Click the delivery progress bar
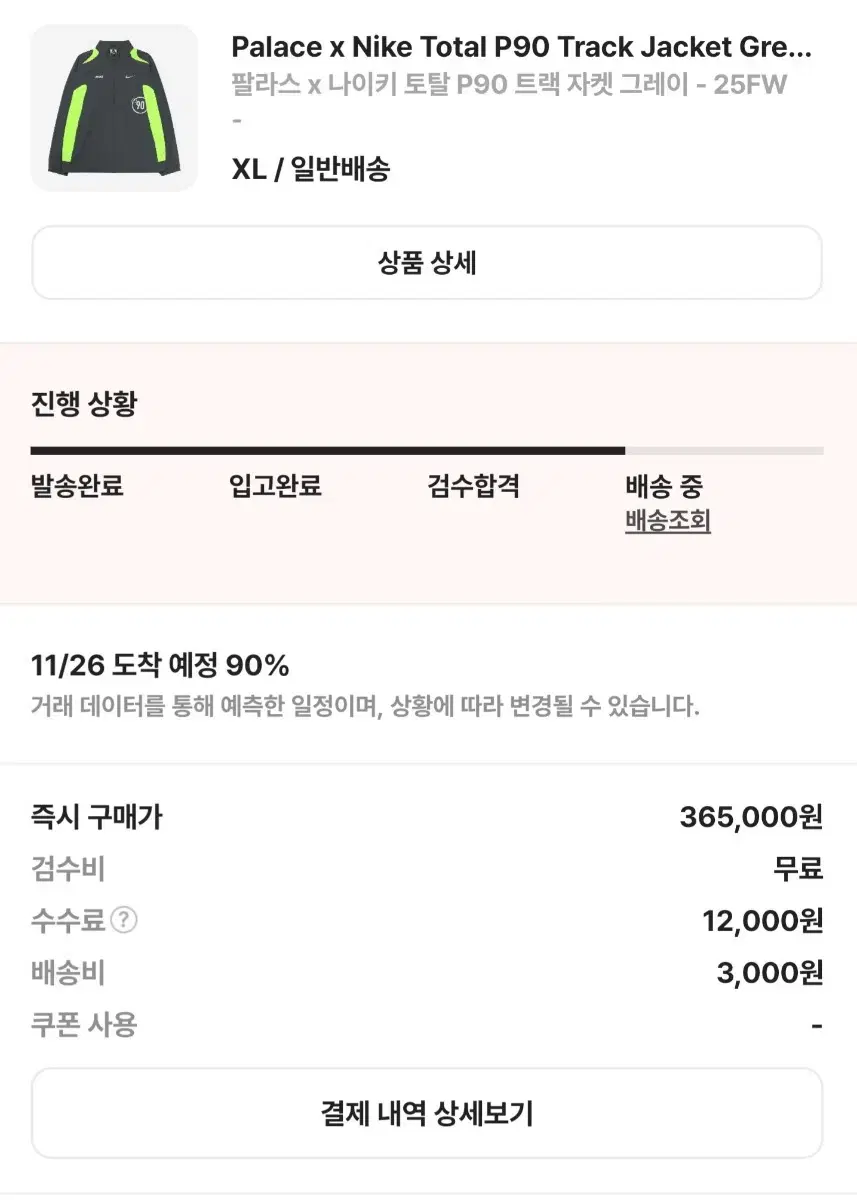857x1200 pixels. coord(427,451)
